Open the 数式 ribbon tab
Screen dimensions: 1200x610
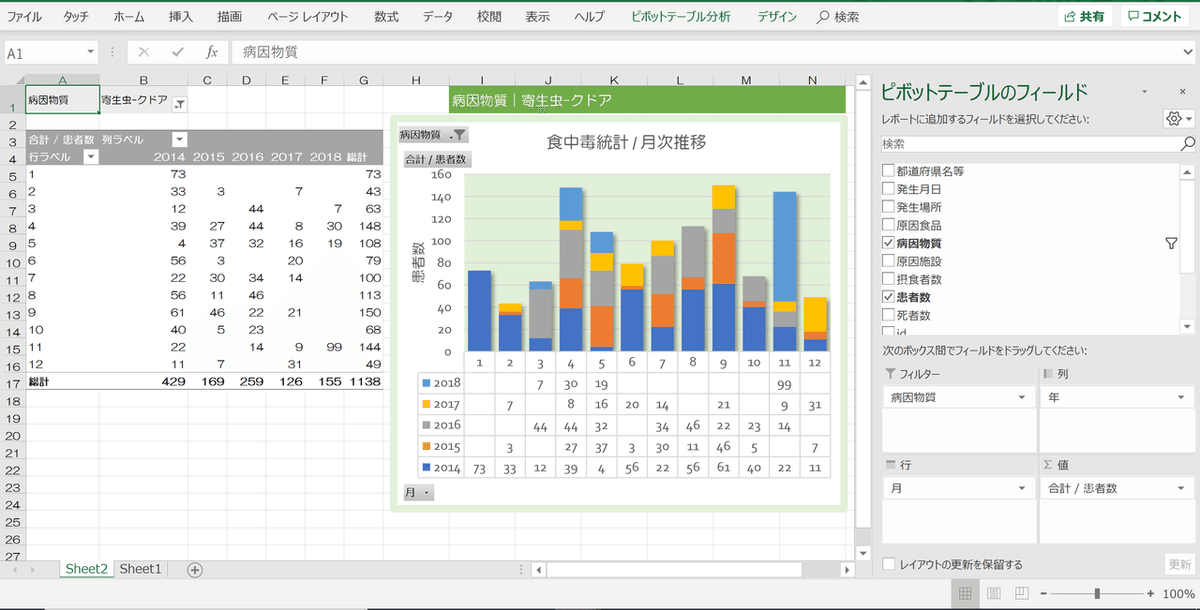[386, 17]
